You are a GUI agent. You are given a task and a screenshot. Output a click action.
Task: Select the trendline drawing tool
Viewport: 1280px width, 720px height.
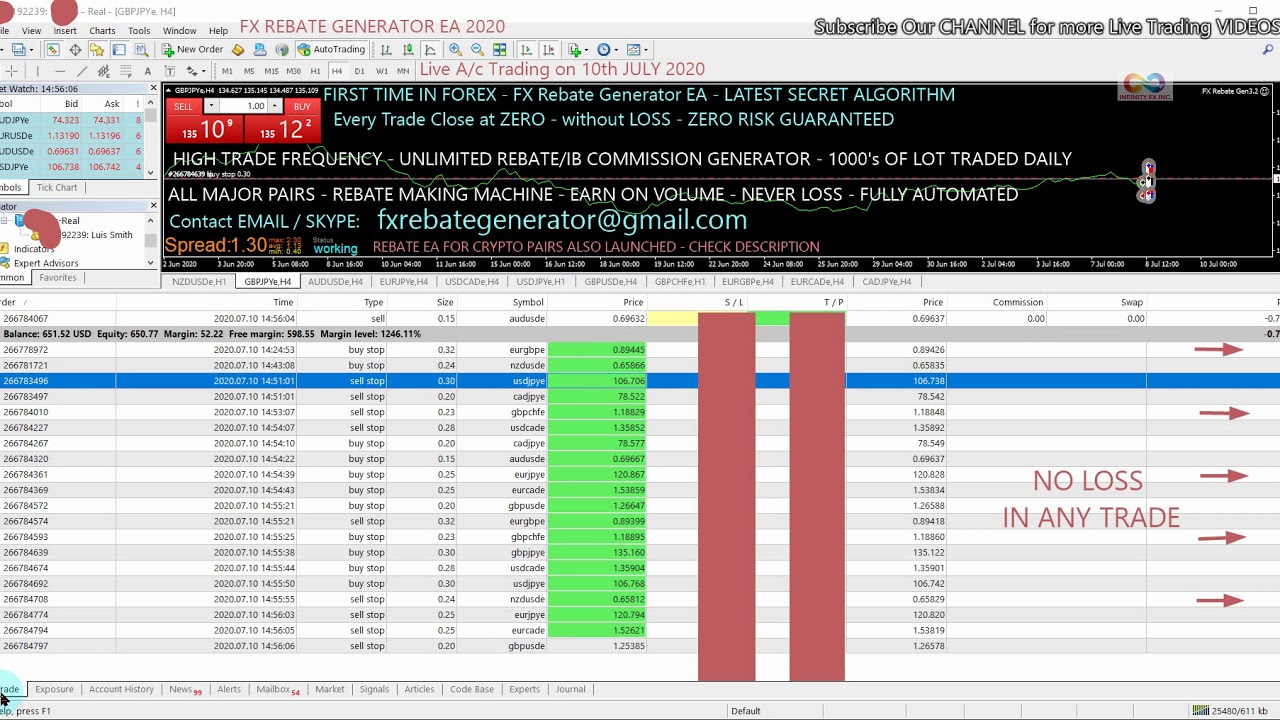click(x=82, y=71)
